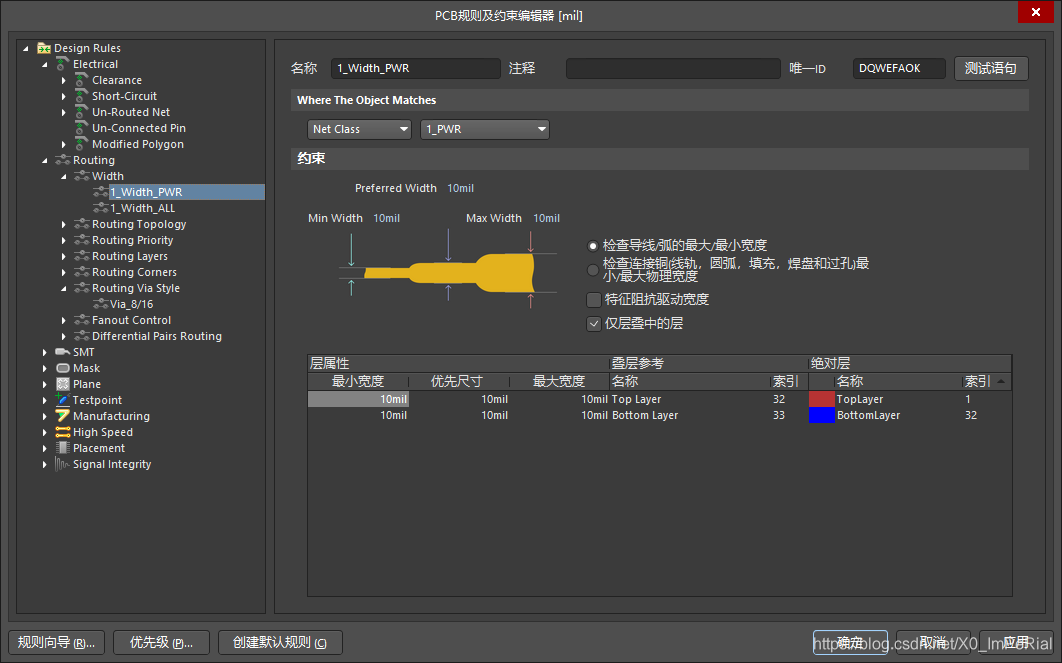The image size is (1062, 663).
Task: Click the Fanout Control icon
Action: click(82, 320)
